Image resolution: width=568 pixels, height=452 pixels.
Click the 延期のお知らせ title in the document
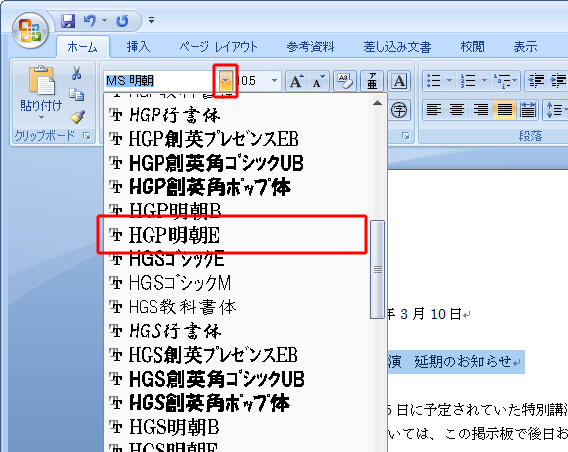pos(463,361)
